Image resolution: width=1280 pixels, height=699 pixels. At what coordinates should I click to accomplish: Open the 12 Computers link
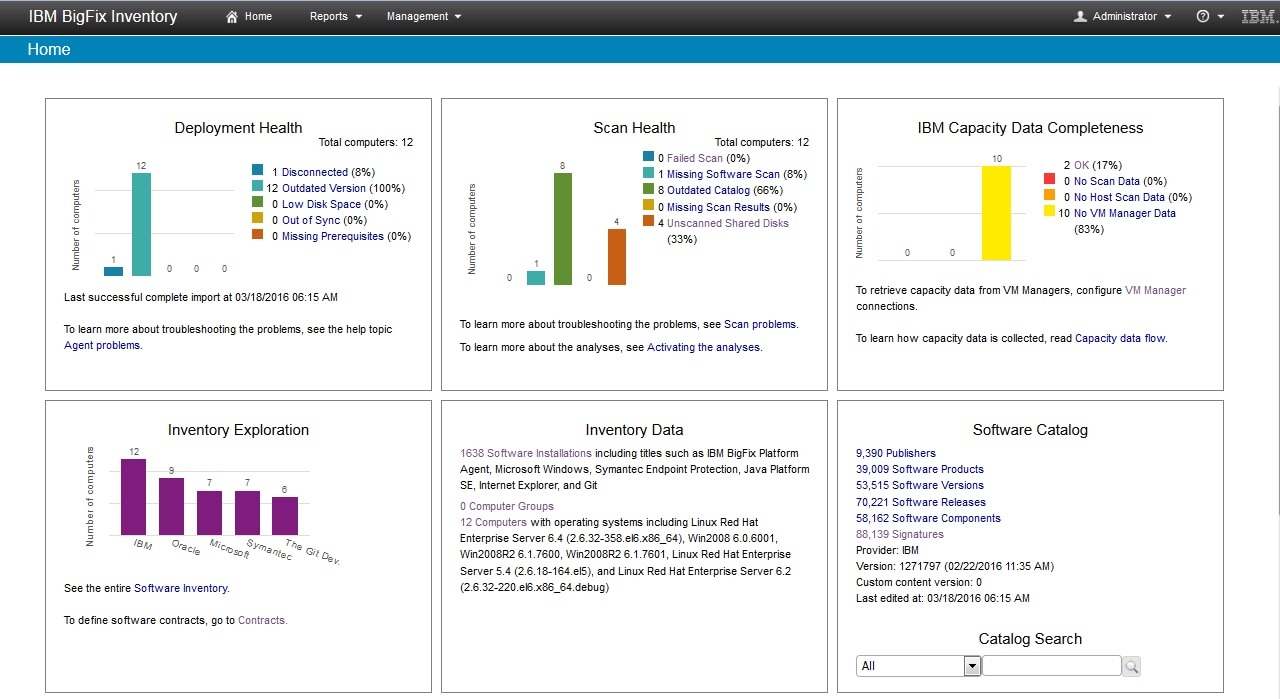pos(493,522)
